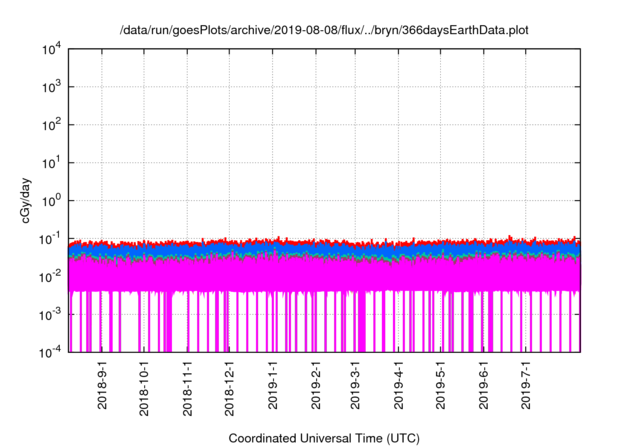Screen dimensions: 640x448
Task: Click the 2019-4-1 date tick label
Action: 398,385
